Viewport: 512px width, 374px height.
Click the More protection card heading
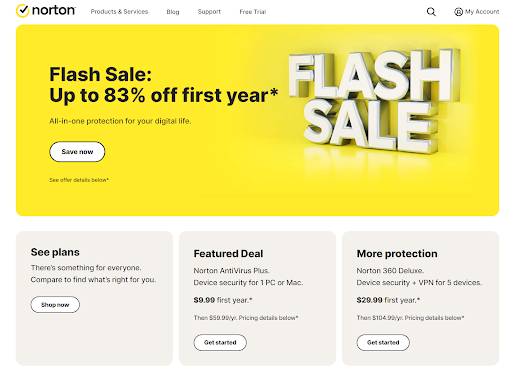397,254
